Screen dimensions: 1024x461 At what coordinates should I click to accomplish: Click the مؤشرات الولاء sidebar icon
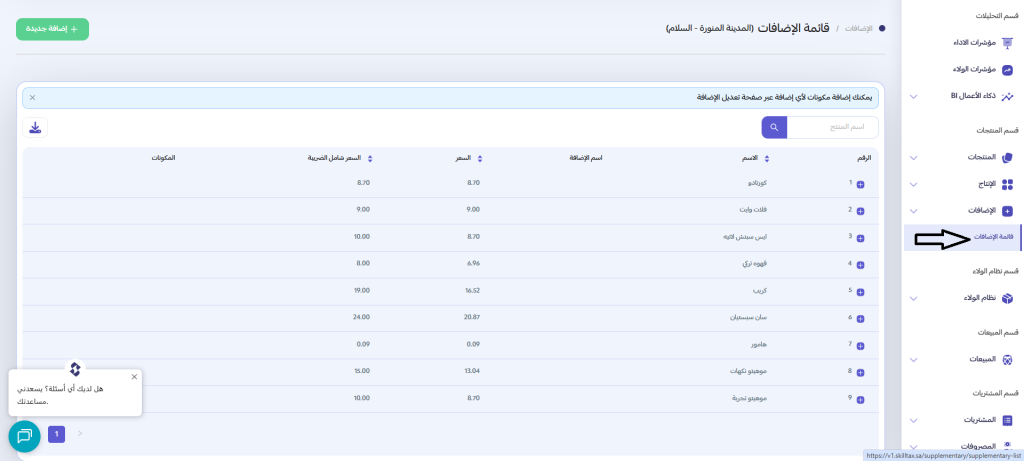(x=1007, y=69)
